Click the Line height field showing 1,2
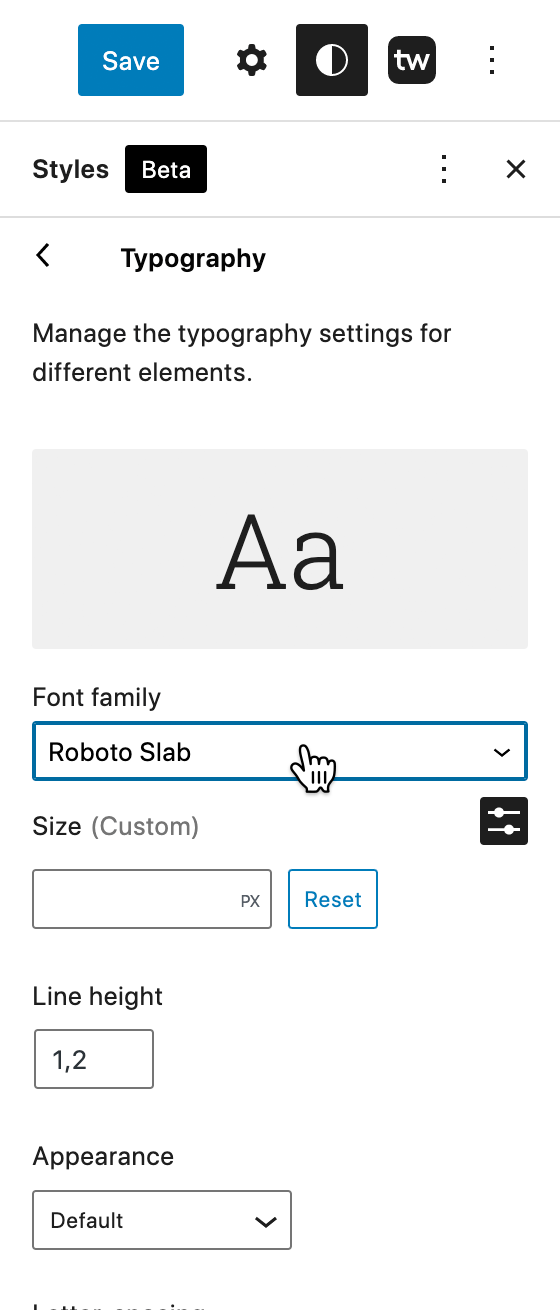Image resolution: width=560 pixels, height=1310 pixels. tap(94, 1059)
